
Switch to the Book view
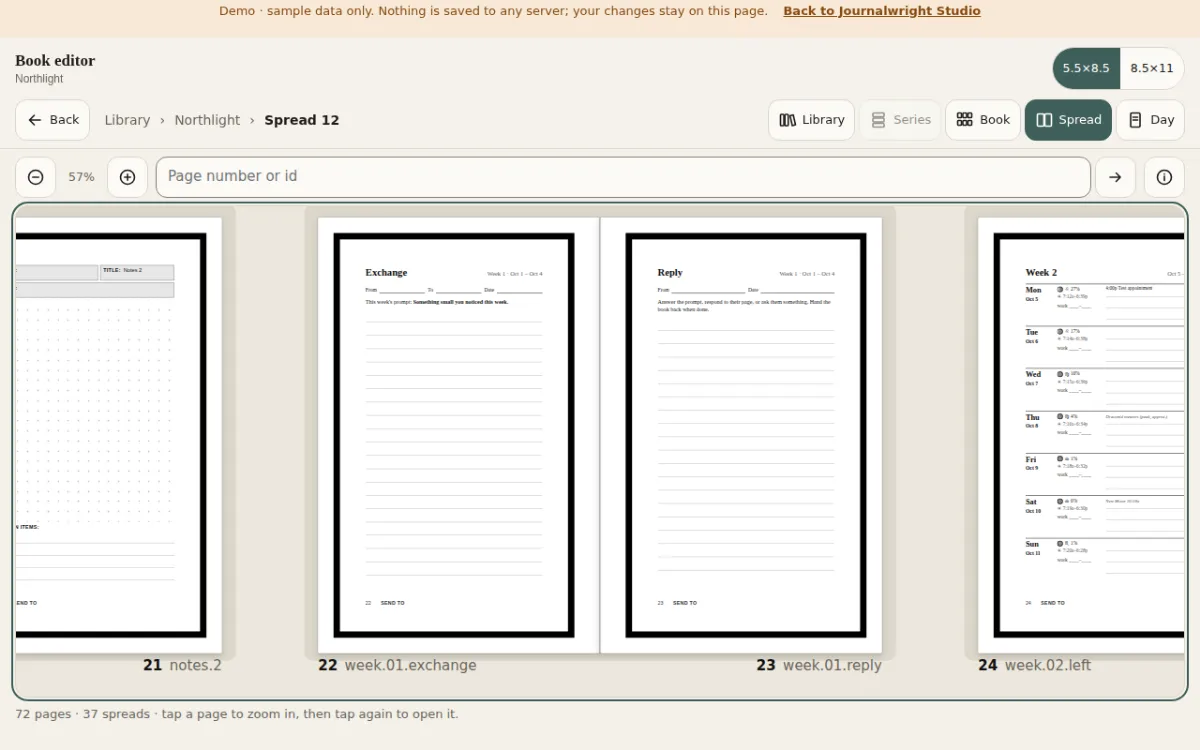click(x=983, y=120)
